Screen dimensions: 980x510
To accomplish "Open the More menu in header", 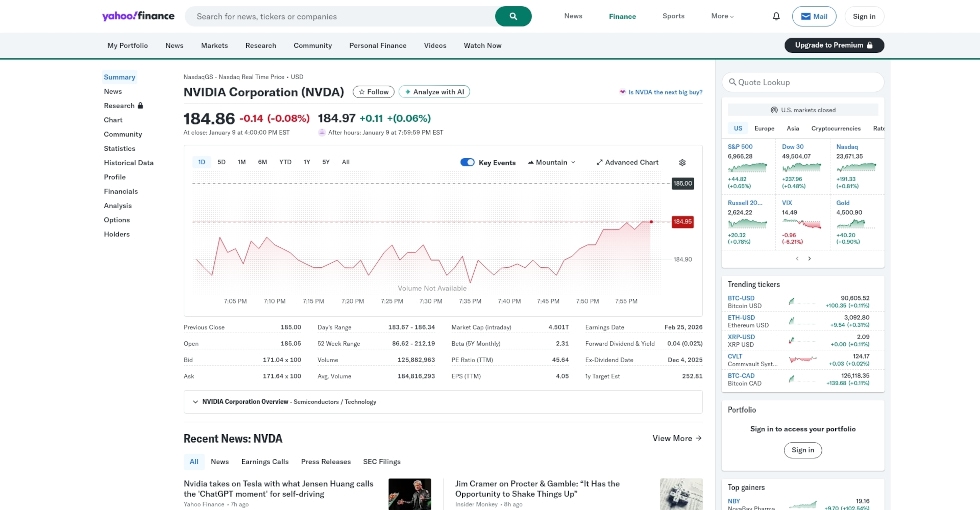I will click(x=722, y=16).
